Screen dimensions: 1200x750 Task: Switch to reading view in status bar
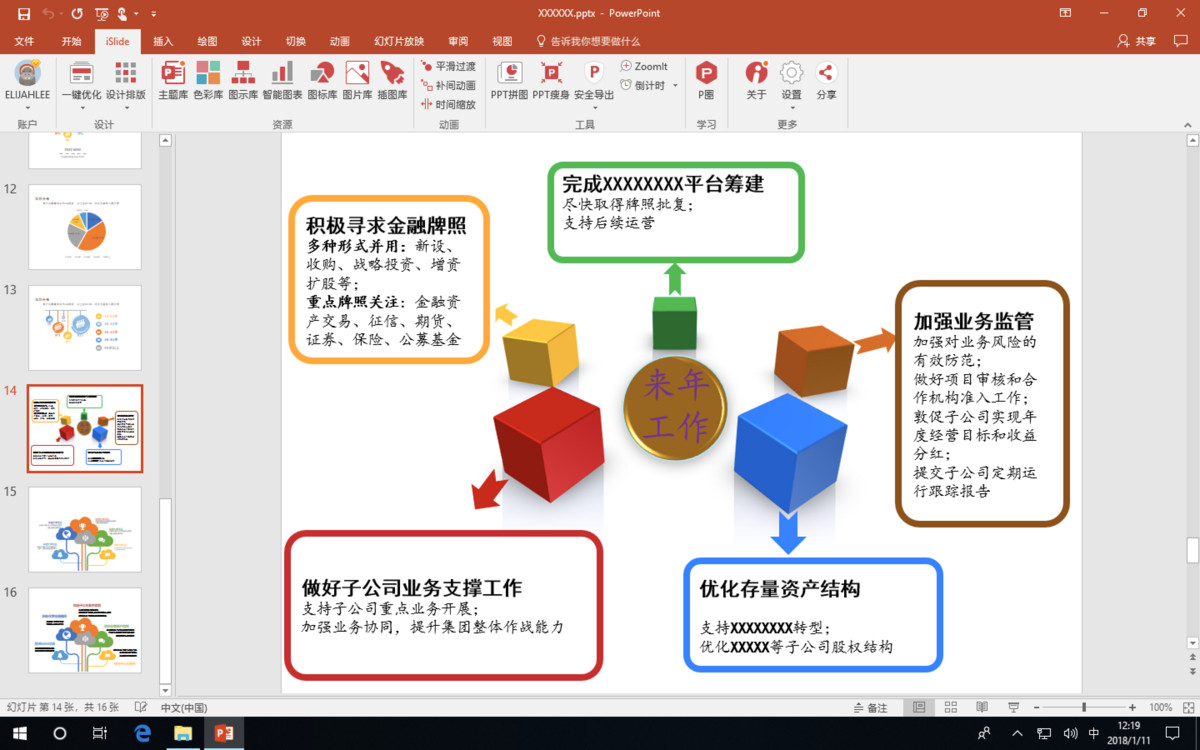pos(982,708)
